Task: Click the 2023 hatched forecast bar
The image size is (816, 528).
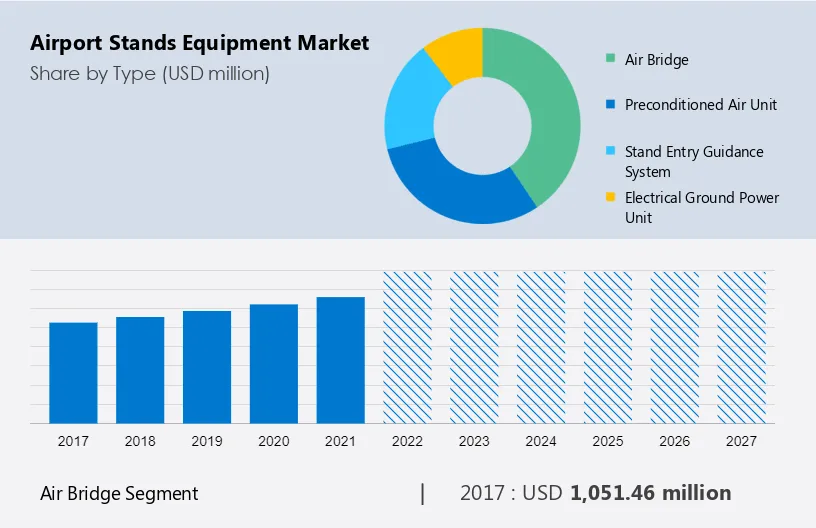Action: pyautogui.click(x=474, y=347)
